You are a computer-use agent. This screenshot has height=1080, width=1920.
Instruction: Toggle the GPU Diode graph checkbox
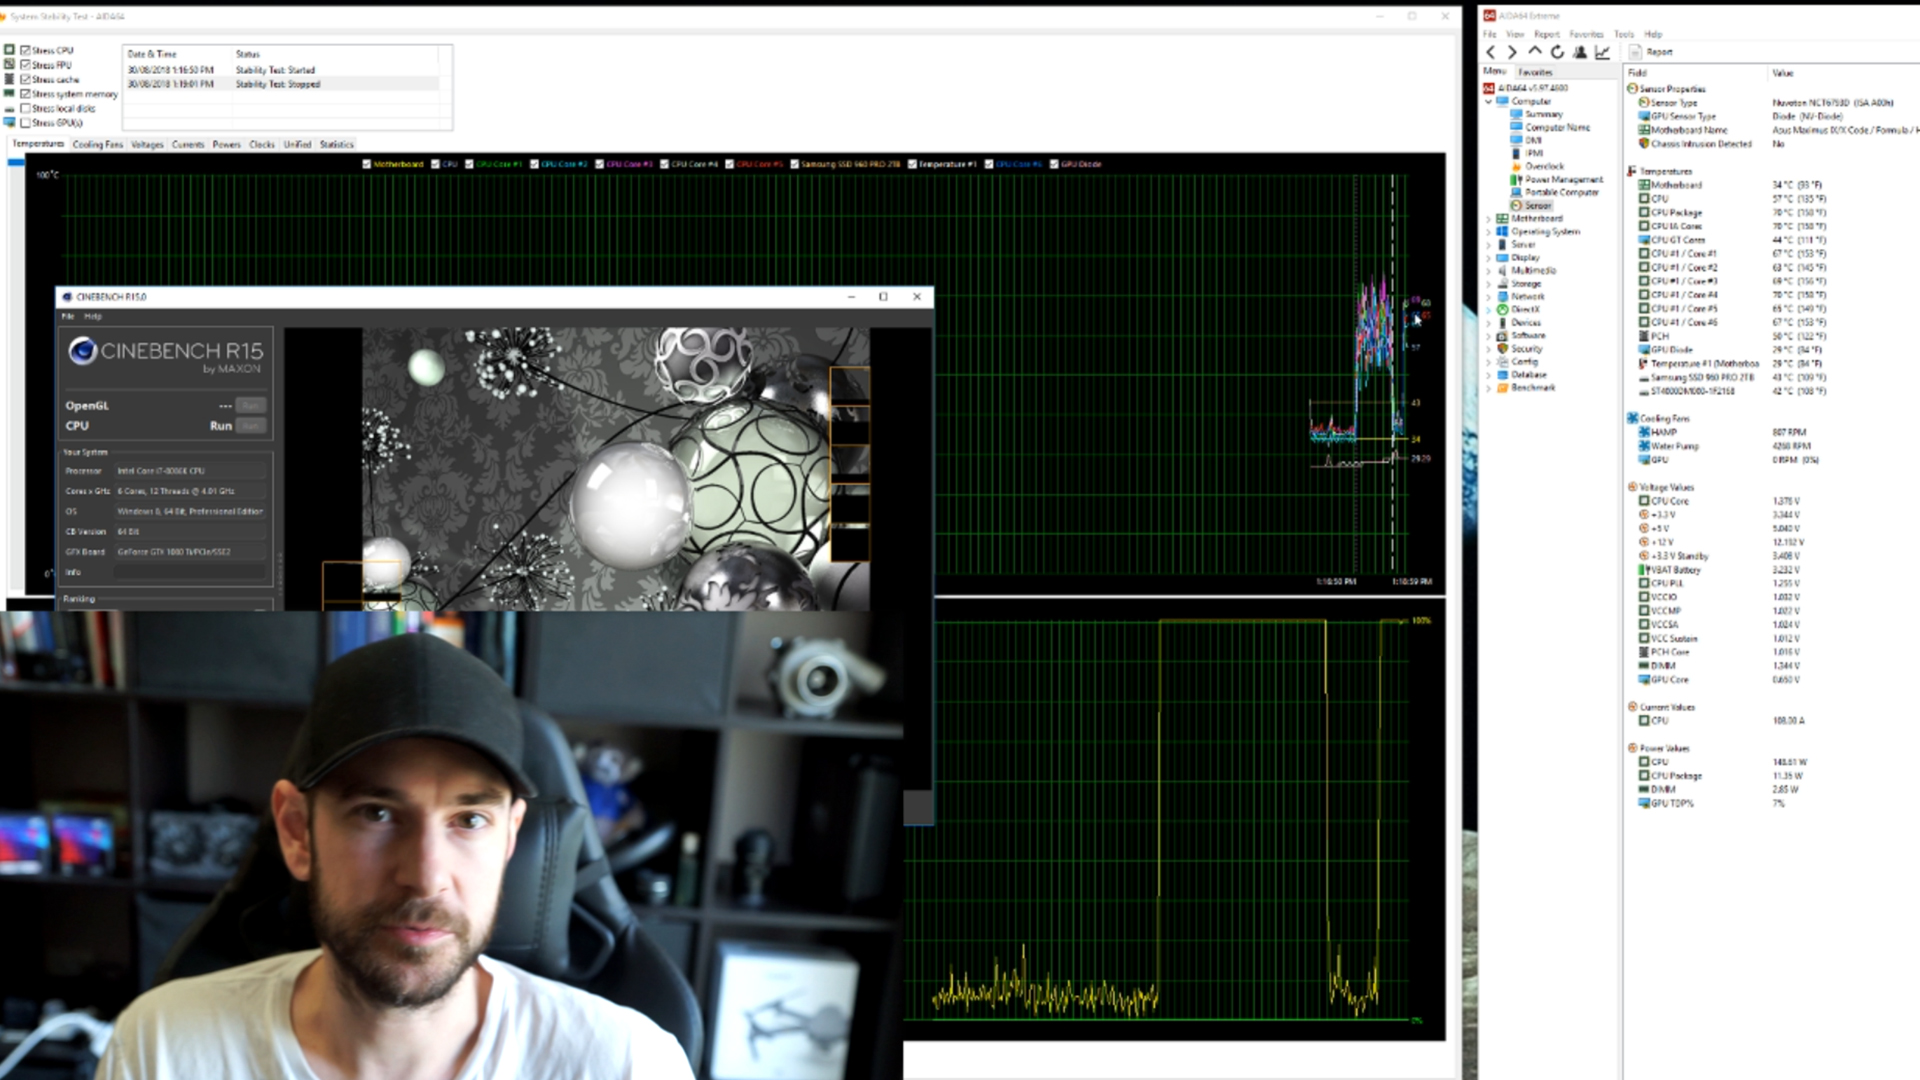(x=1054, y=164)
